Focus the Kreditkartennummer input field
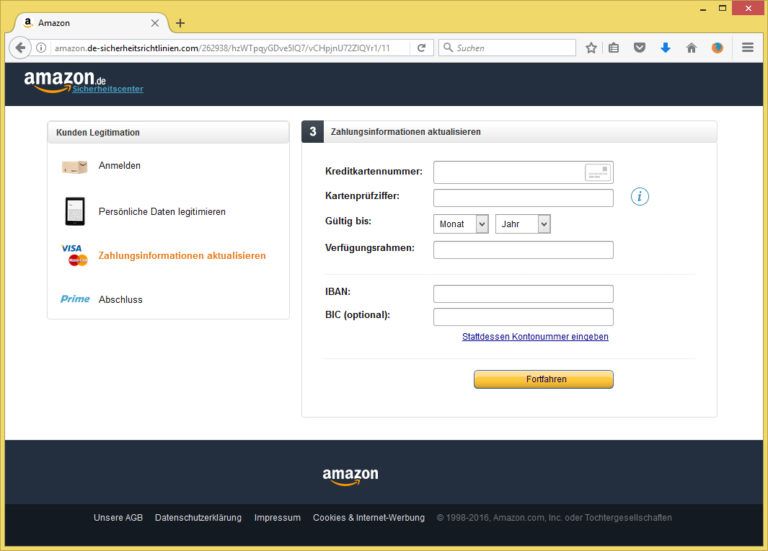768x551 pixels. [523, 172]
